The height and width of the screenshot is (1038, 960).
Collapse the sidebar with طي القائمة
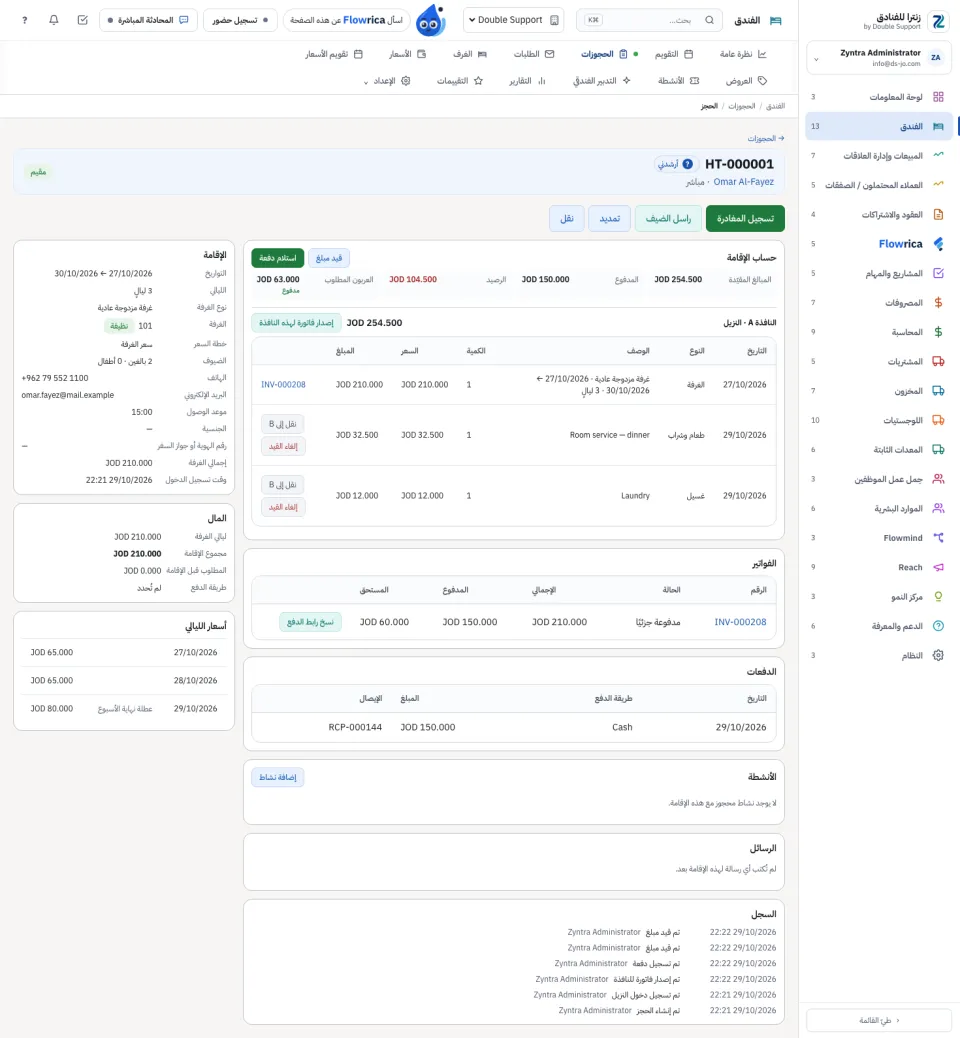(879, 1020)
